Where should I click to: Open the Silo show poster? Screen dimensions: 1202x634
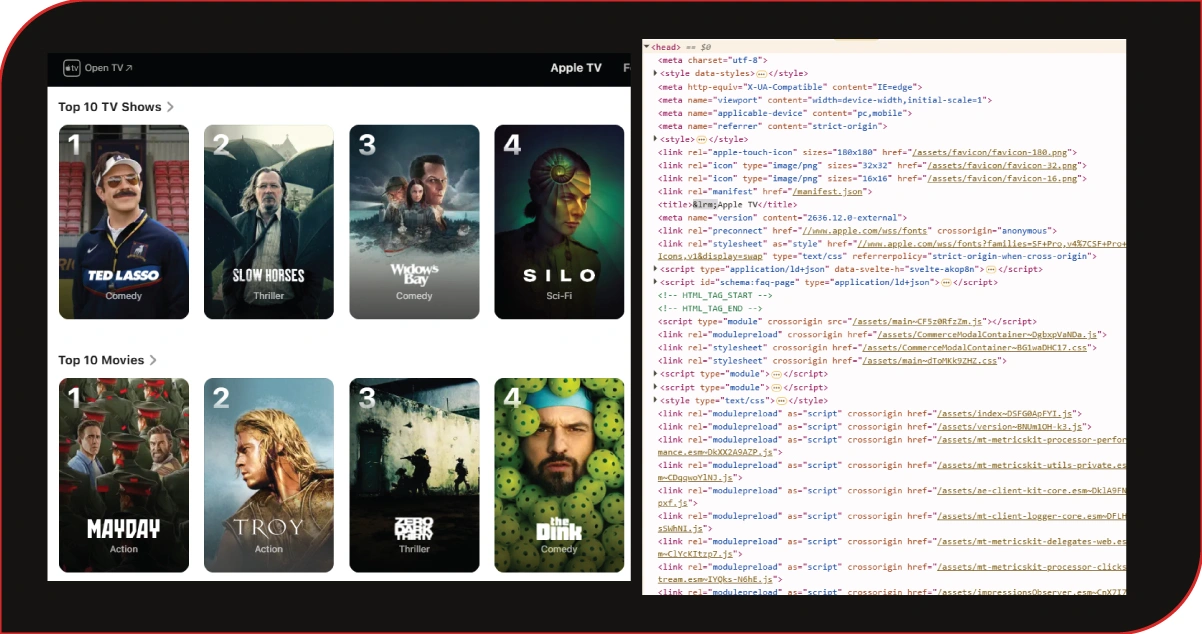pos(559,222)
